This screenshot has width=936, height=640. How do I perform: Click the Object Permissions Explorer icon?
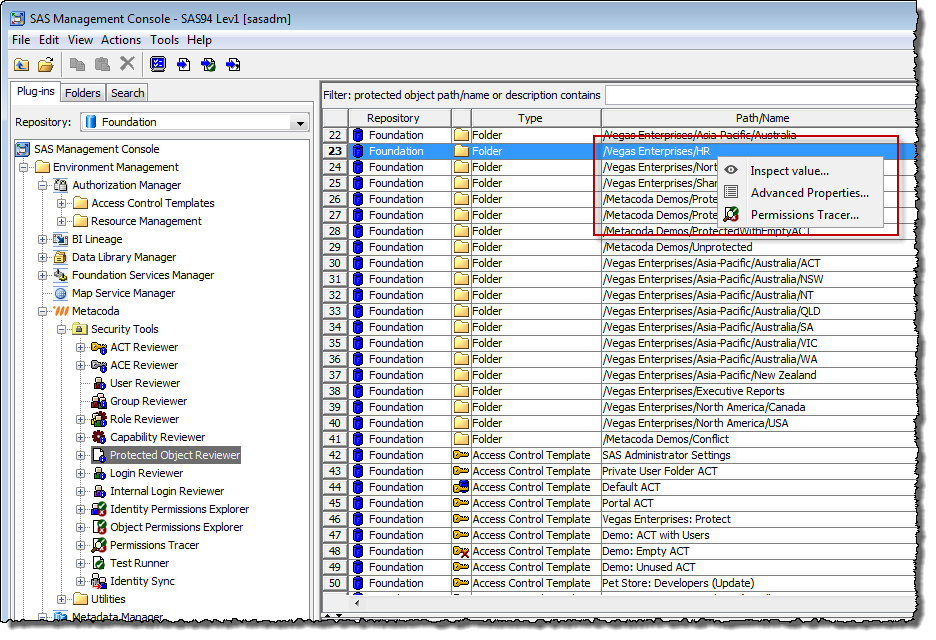coord(100,527)
